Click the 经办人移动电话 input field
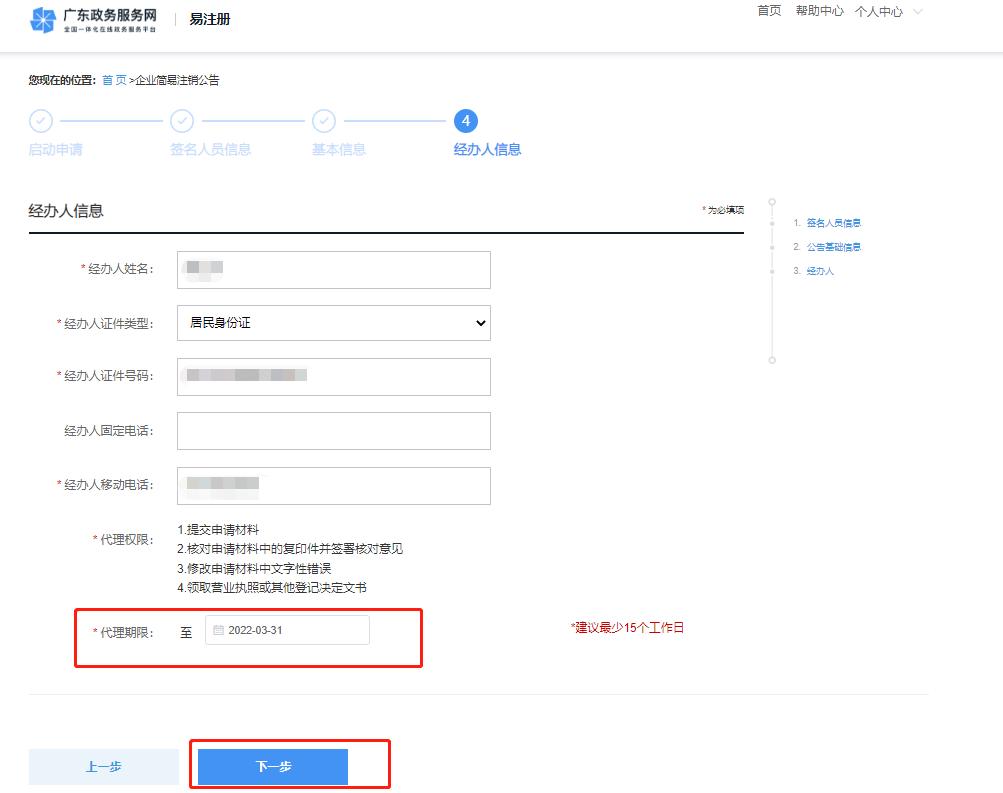1003x793 pixels. click(334, 486)
